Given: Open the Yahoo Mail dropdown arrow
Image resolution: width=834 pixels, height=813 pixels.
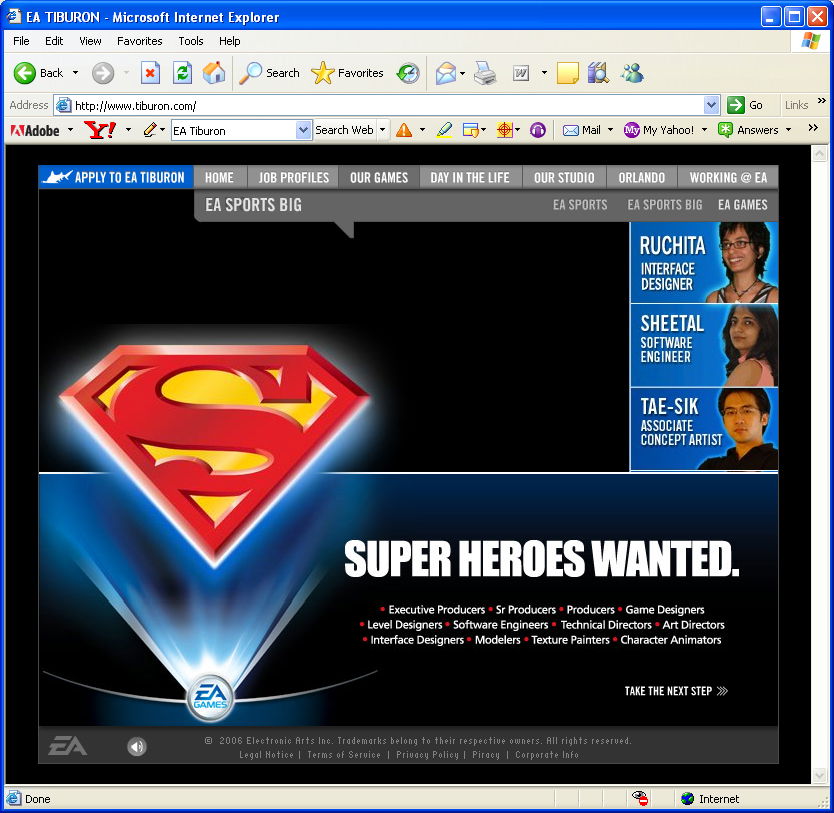Looking at the screenshot, I should 611,130.
